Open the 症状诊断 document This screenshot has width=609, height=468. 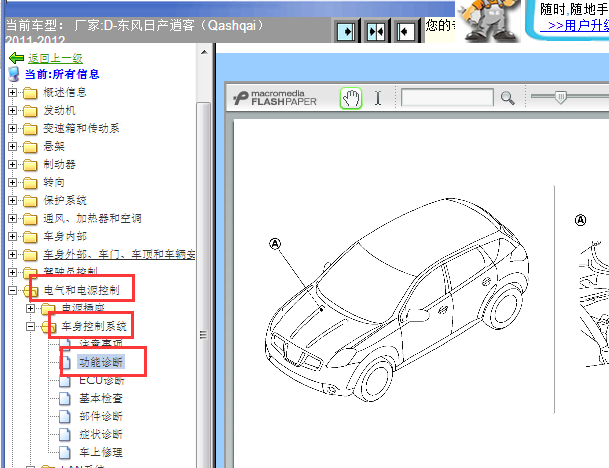tap(101, 434)
